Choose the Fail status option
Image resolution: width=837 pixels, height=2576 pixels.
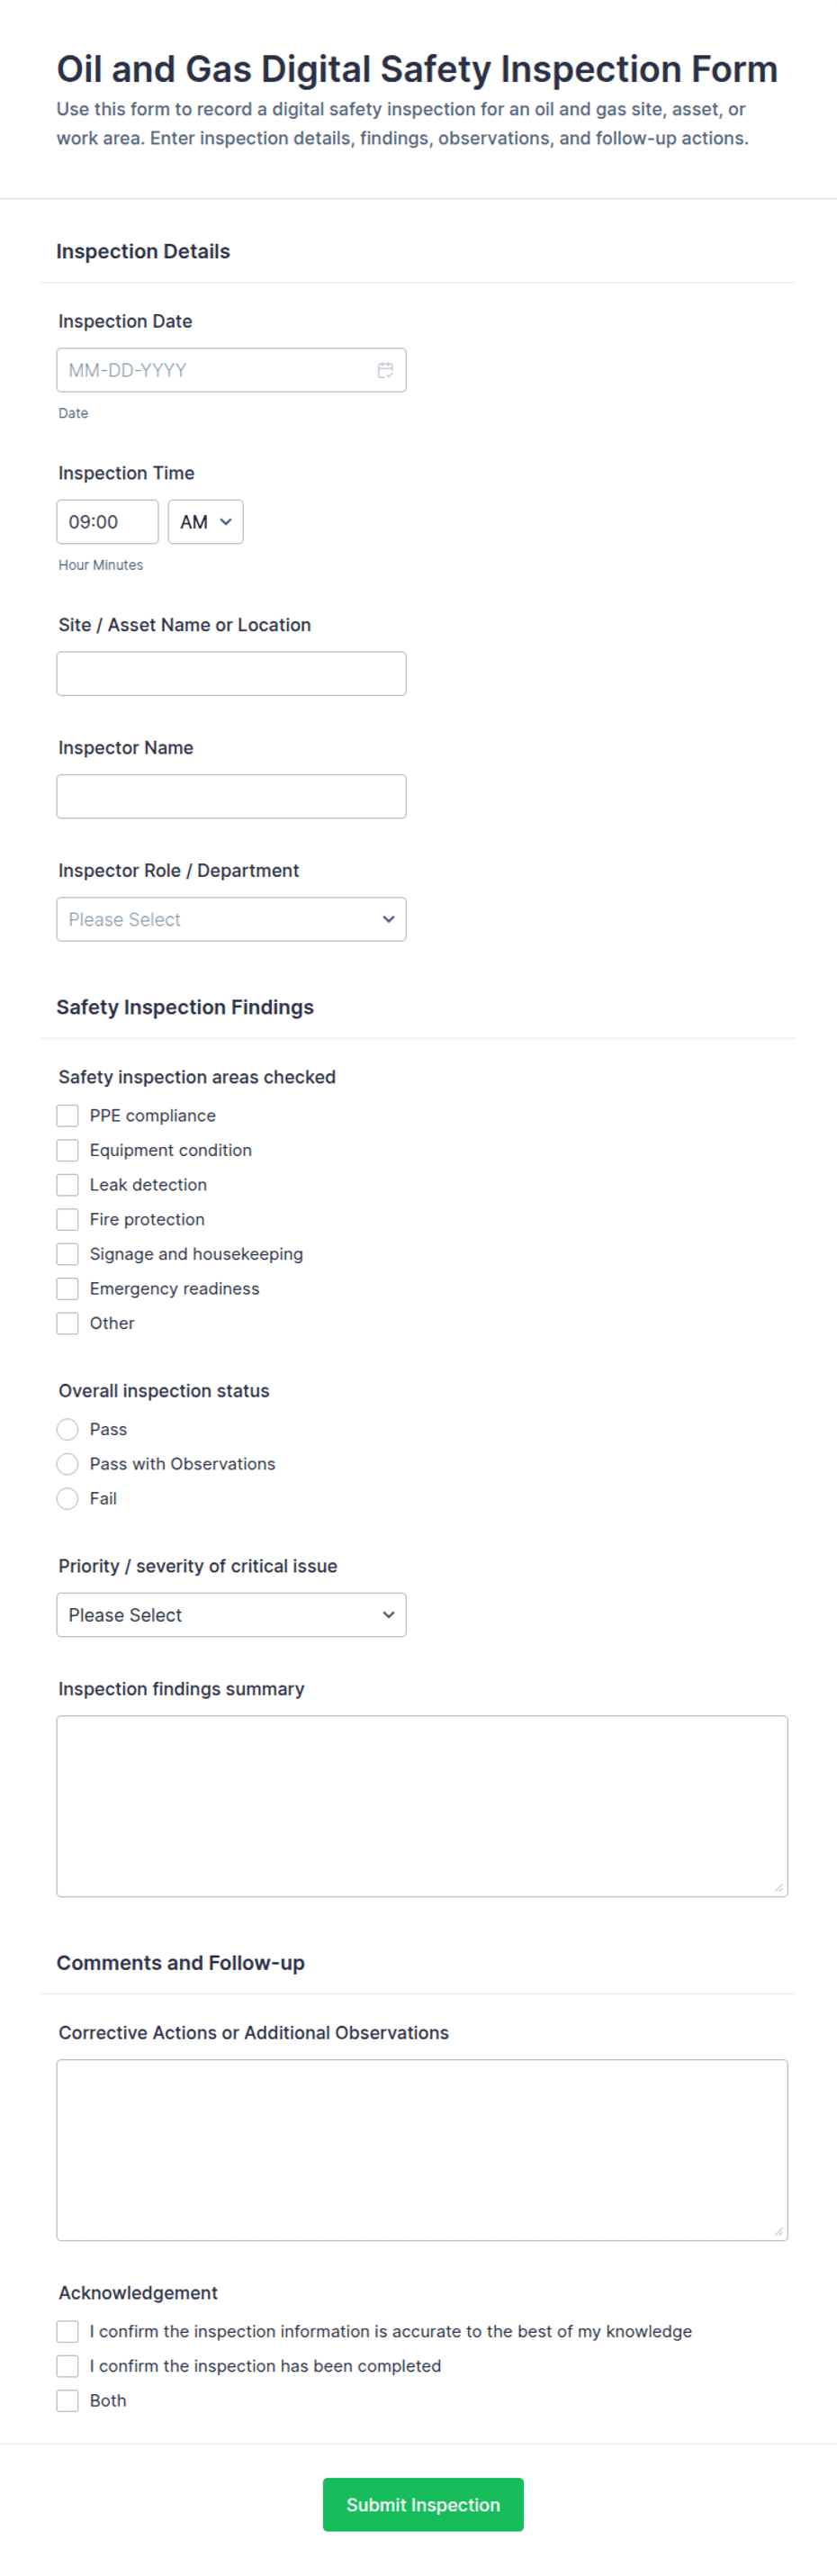(67, 1498)
